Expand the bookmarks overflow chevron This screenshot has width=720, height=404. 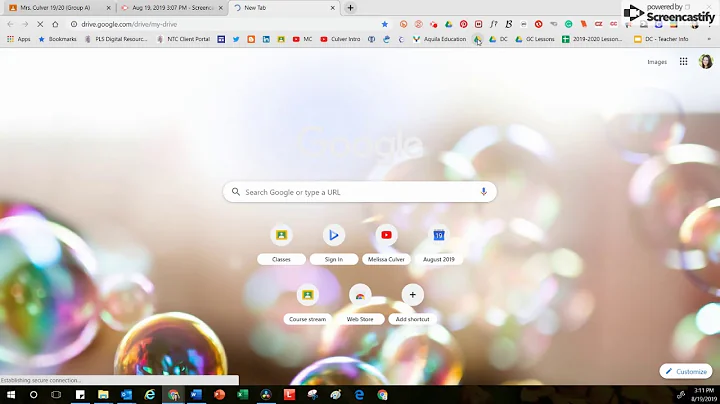click(709, 39)
